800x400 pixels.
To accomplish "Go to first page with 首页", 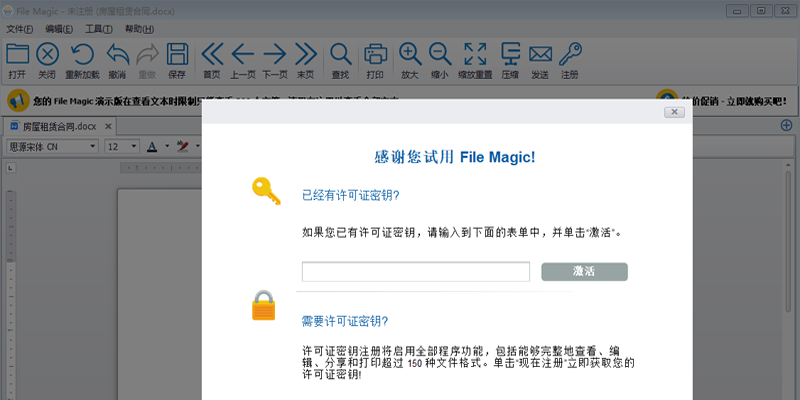I will [212, 54].
